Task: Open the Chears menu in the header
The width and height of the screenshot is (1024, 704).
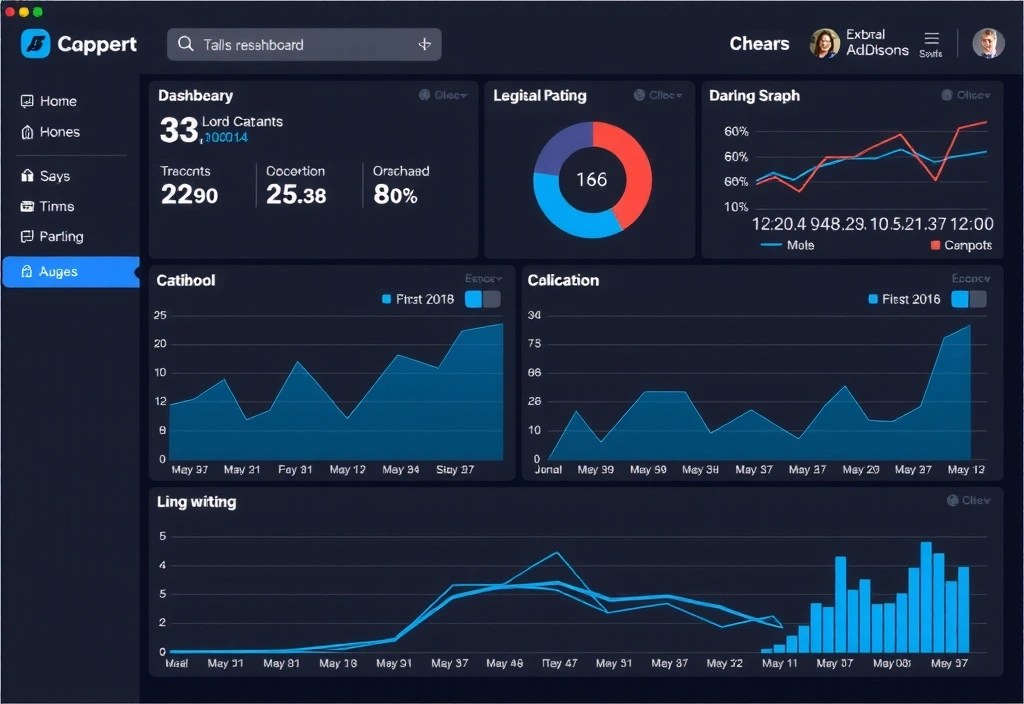Action: (x=758, y=44)
